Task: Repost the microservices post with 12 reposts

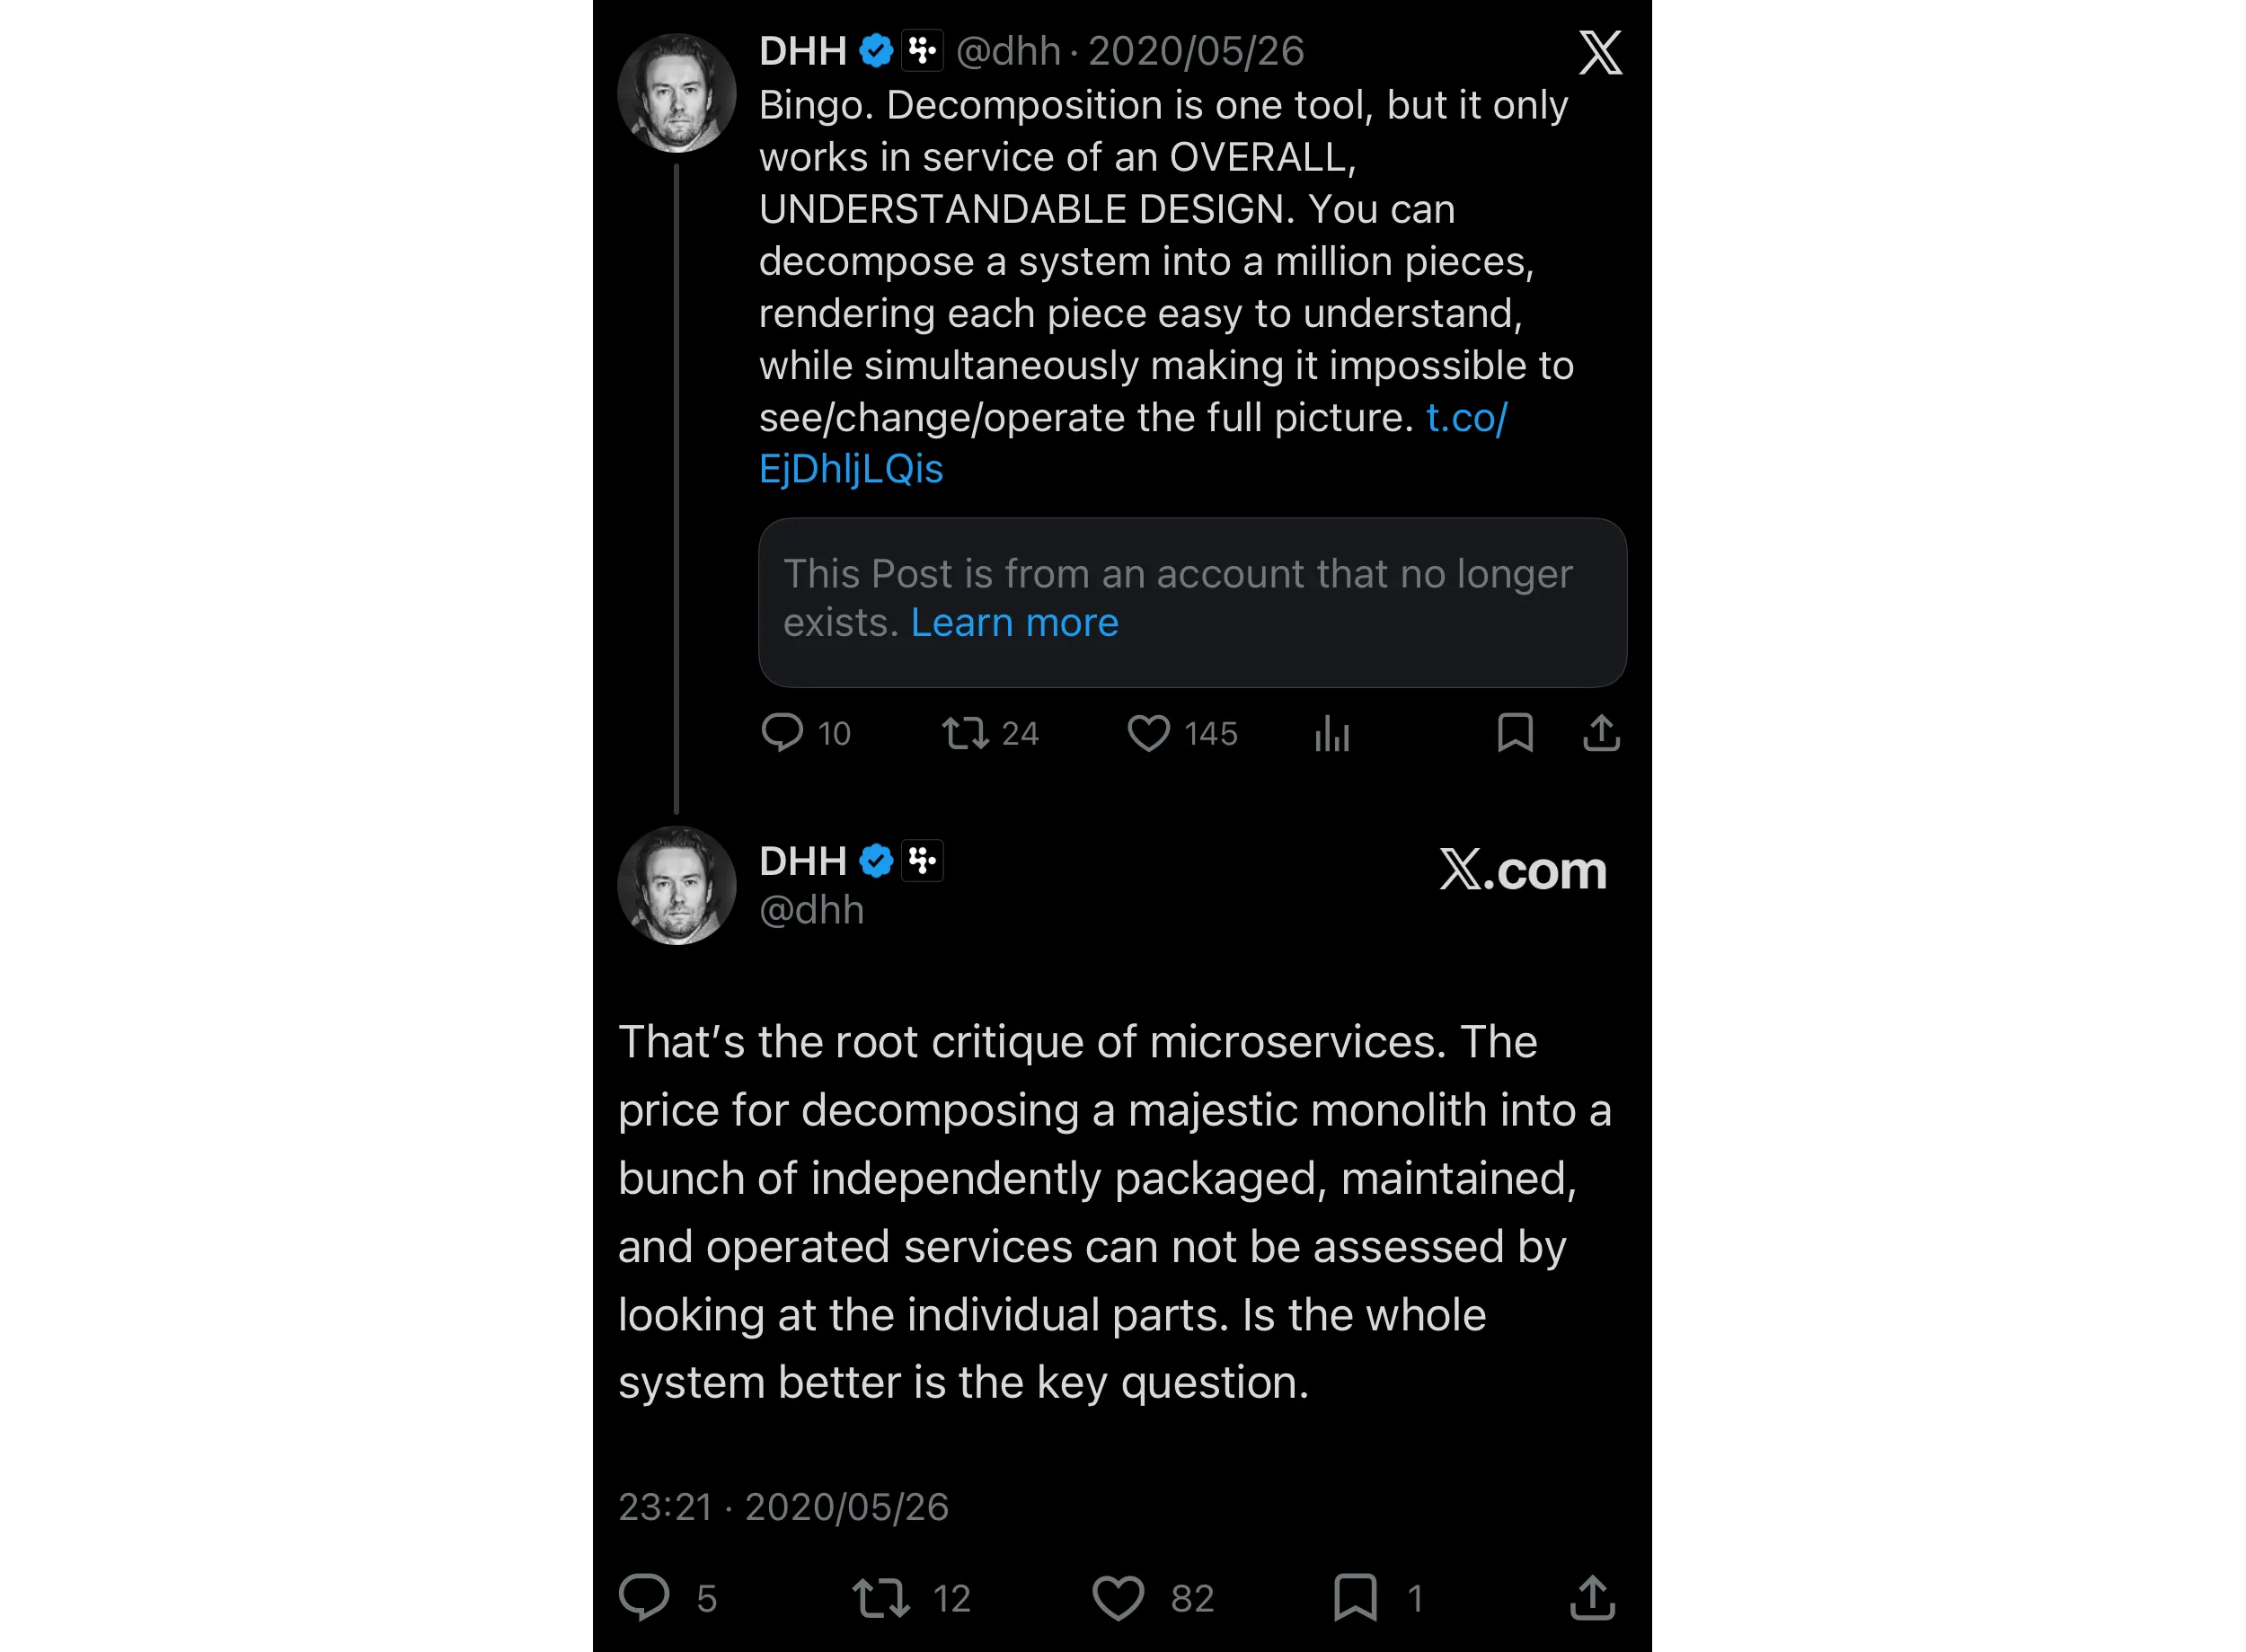Action: click(x=881, y=1597)
